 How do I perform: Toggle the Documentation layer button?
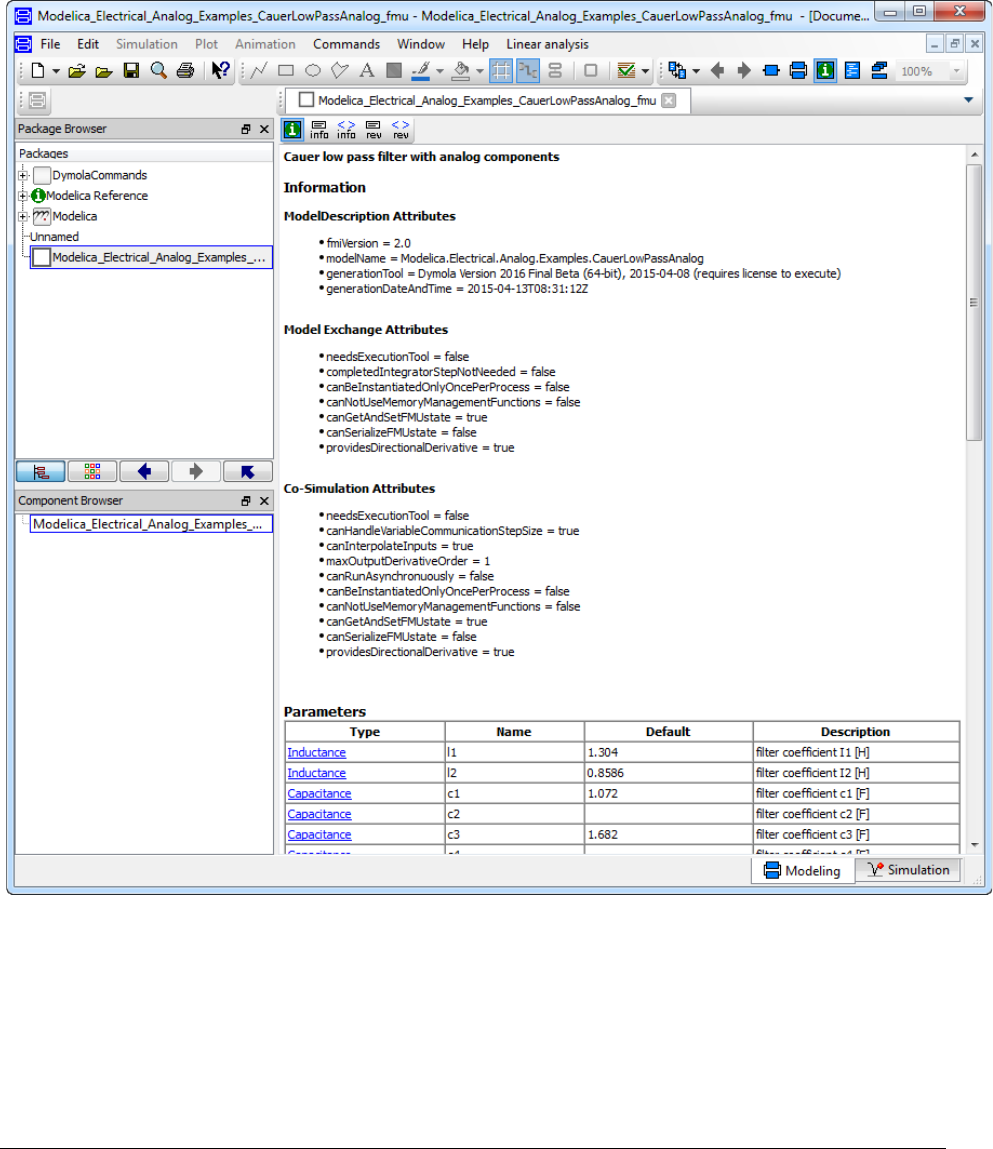[x=825, y=71]
